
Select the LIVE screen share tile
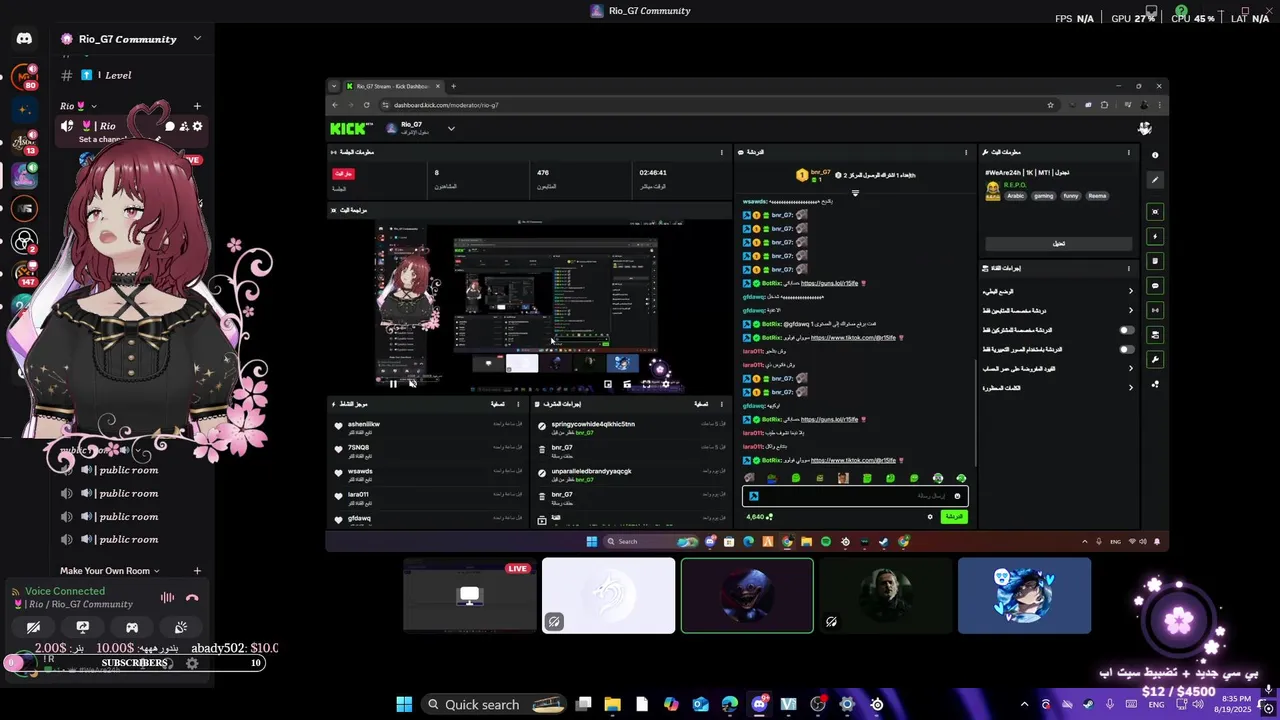[x=470, y=596]
